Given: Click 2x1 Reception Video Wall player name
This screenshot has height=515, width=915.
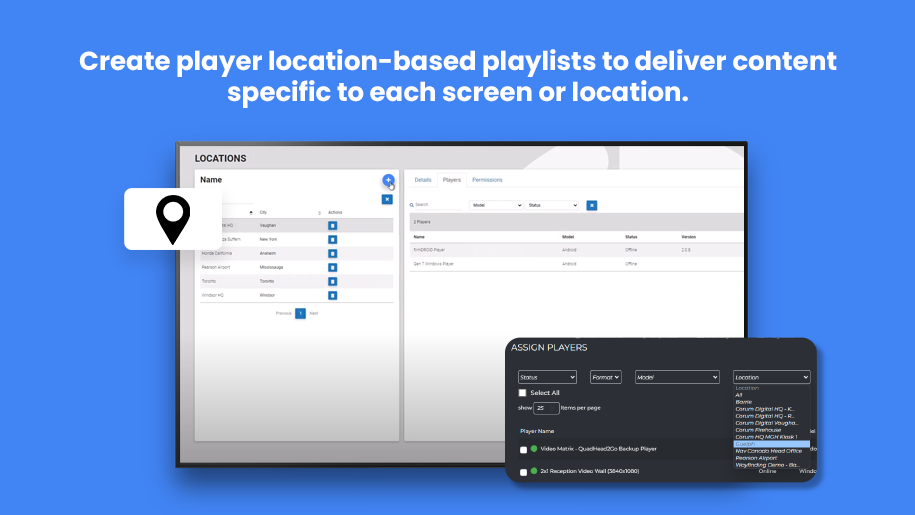Looking at the screenshot, I should (589, 471).
